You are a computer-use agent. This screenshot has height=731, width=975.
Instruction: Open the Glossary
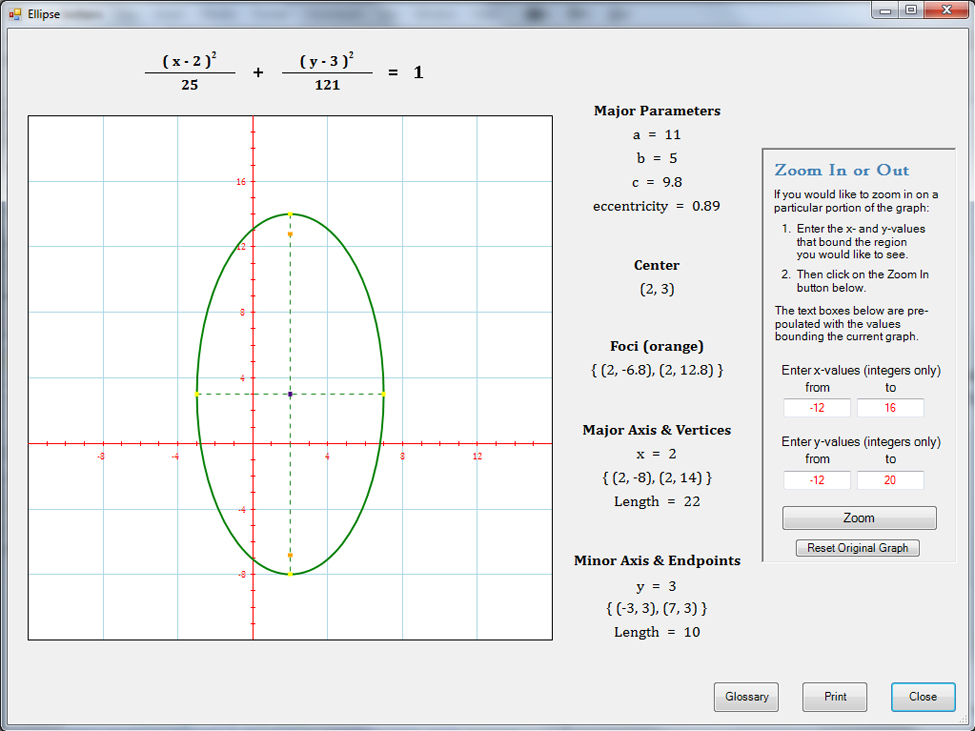click(746, 697)
